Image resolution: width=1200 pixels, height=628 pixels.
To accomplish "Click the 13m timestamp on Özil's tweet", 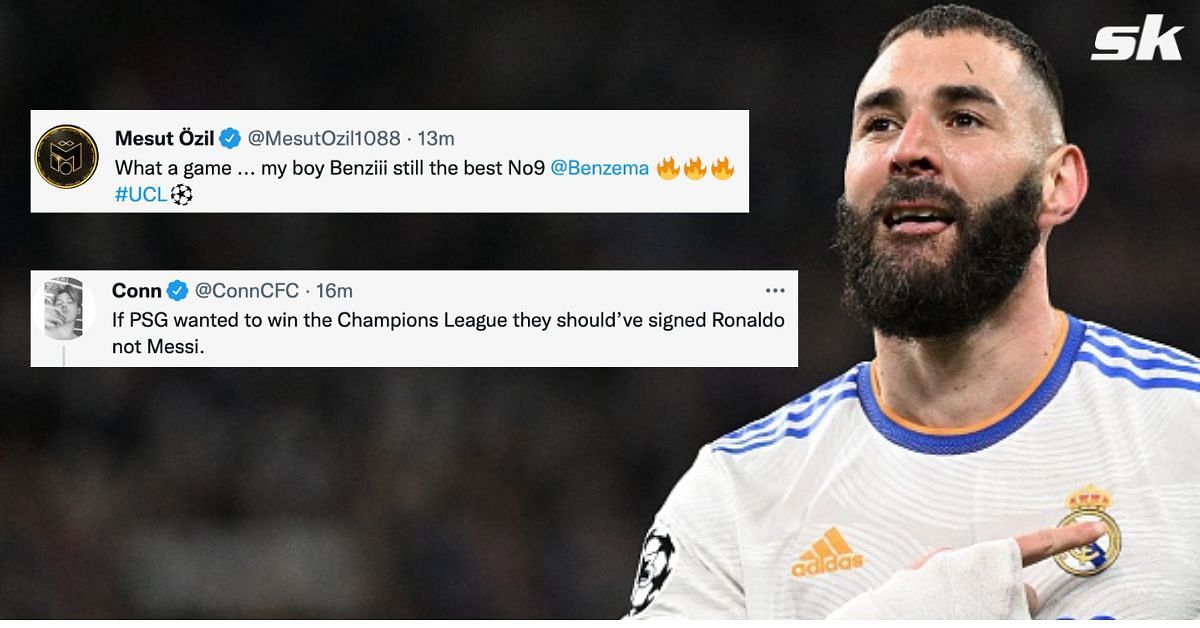I will (x=437, y=138).
